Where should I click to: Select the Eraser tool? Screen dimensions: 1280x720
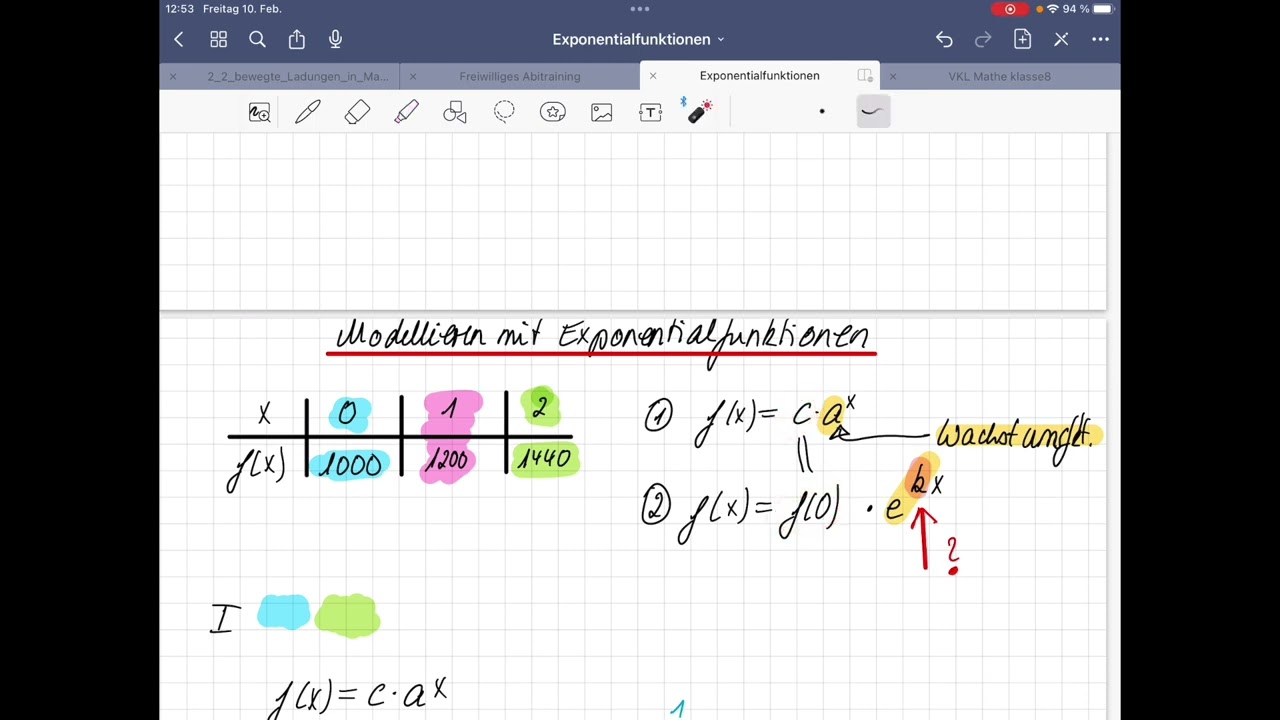pos(357,112)
